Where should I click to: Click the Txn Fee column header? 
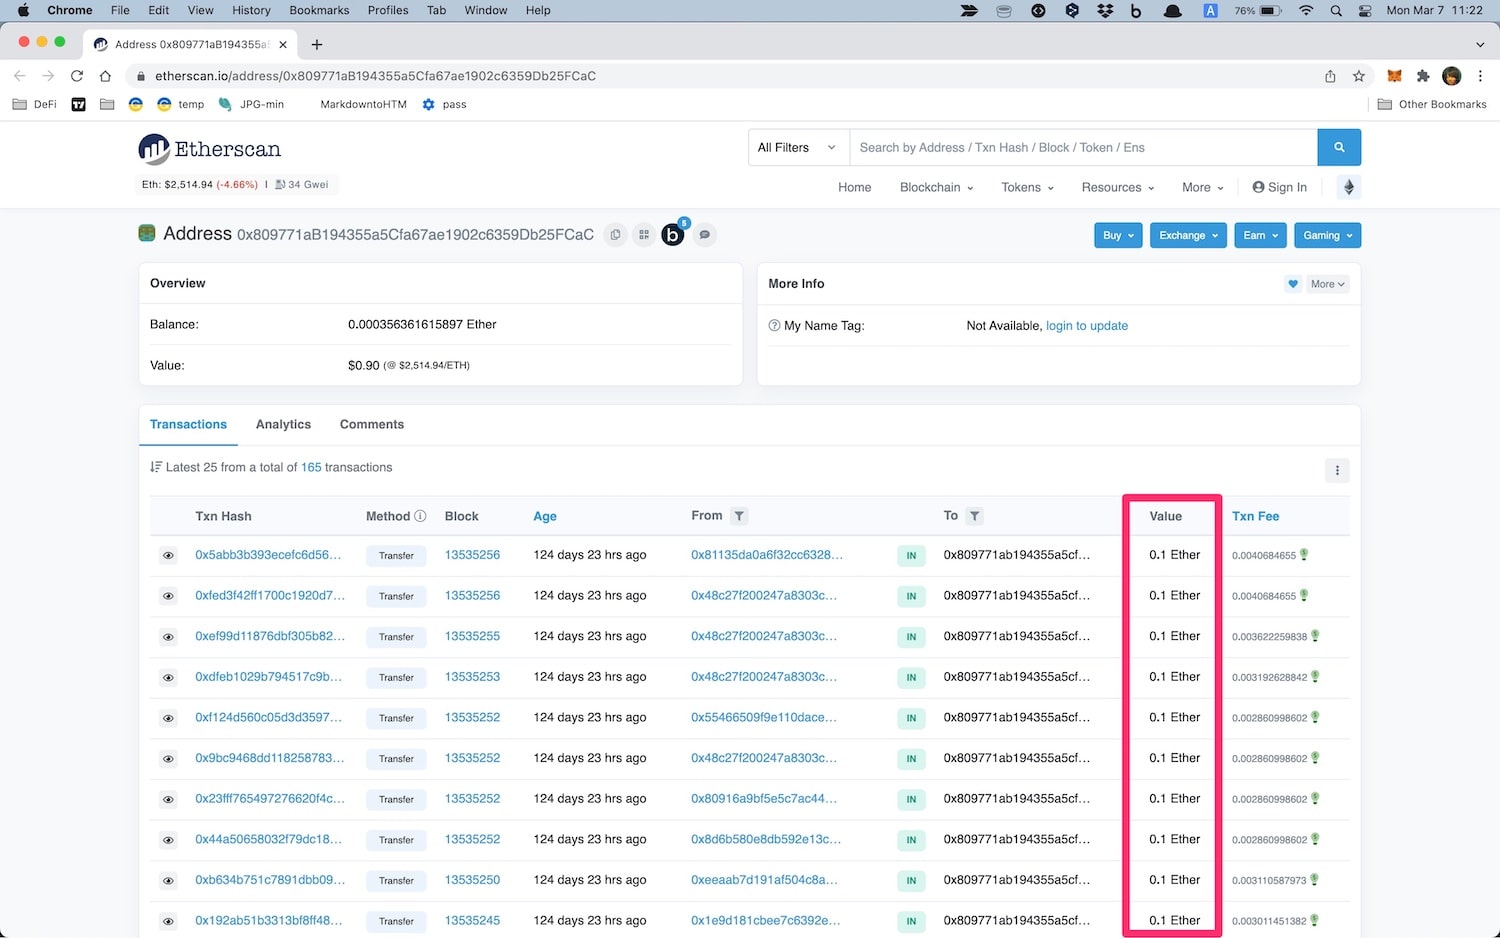[1255, 516]
